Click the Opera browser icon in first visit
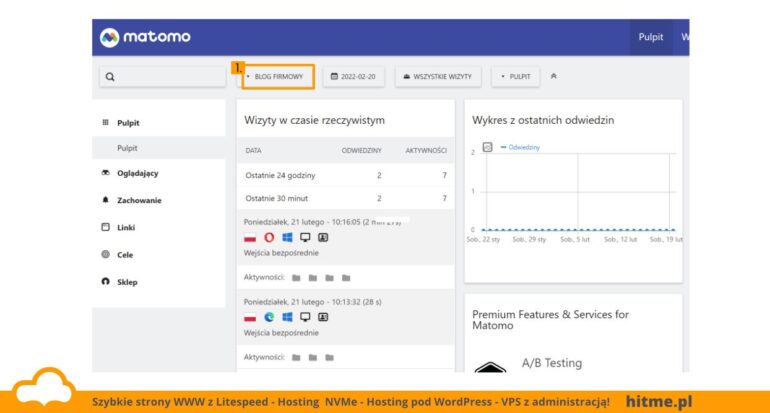The image size is (770, 413). [x=269, y=238]
